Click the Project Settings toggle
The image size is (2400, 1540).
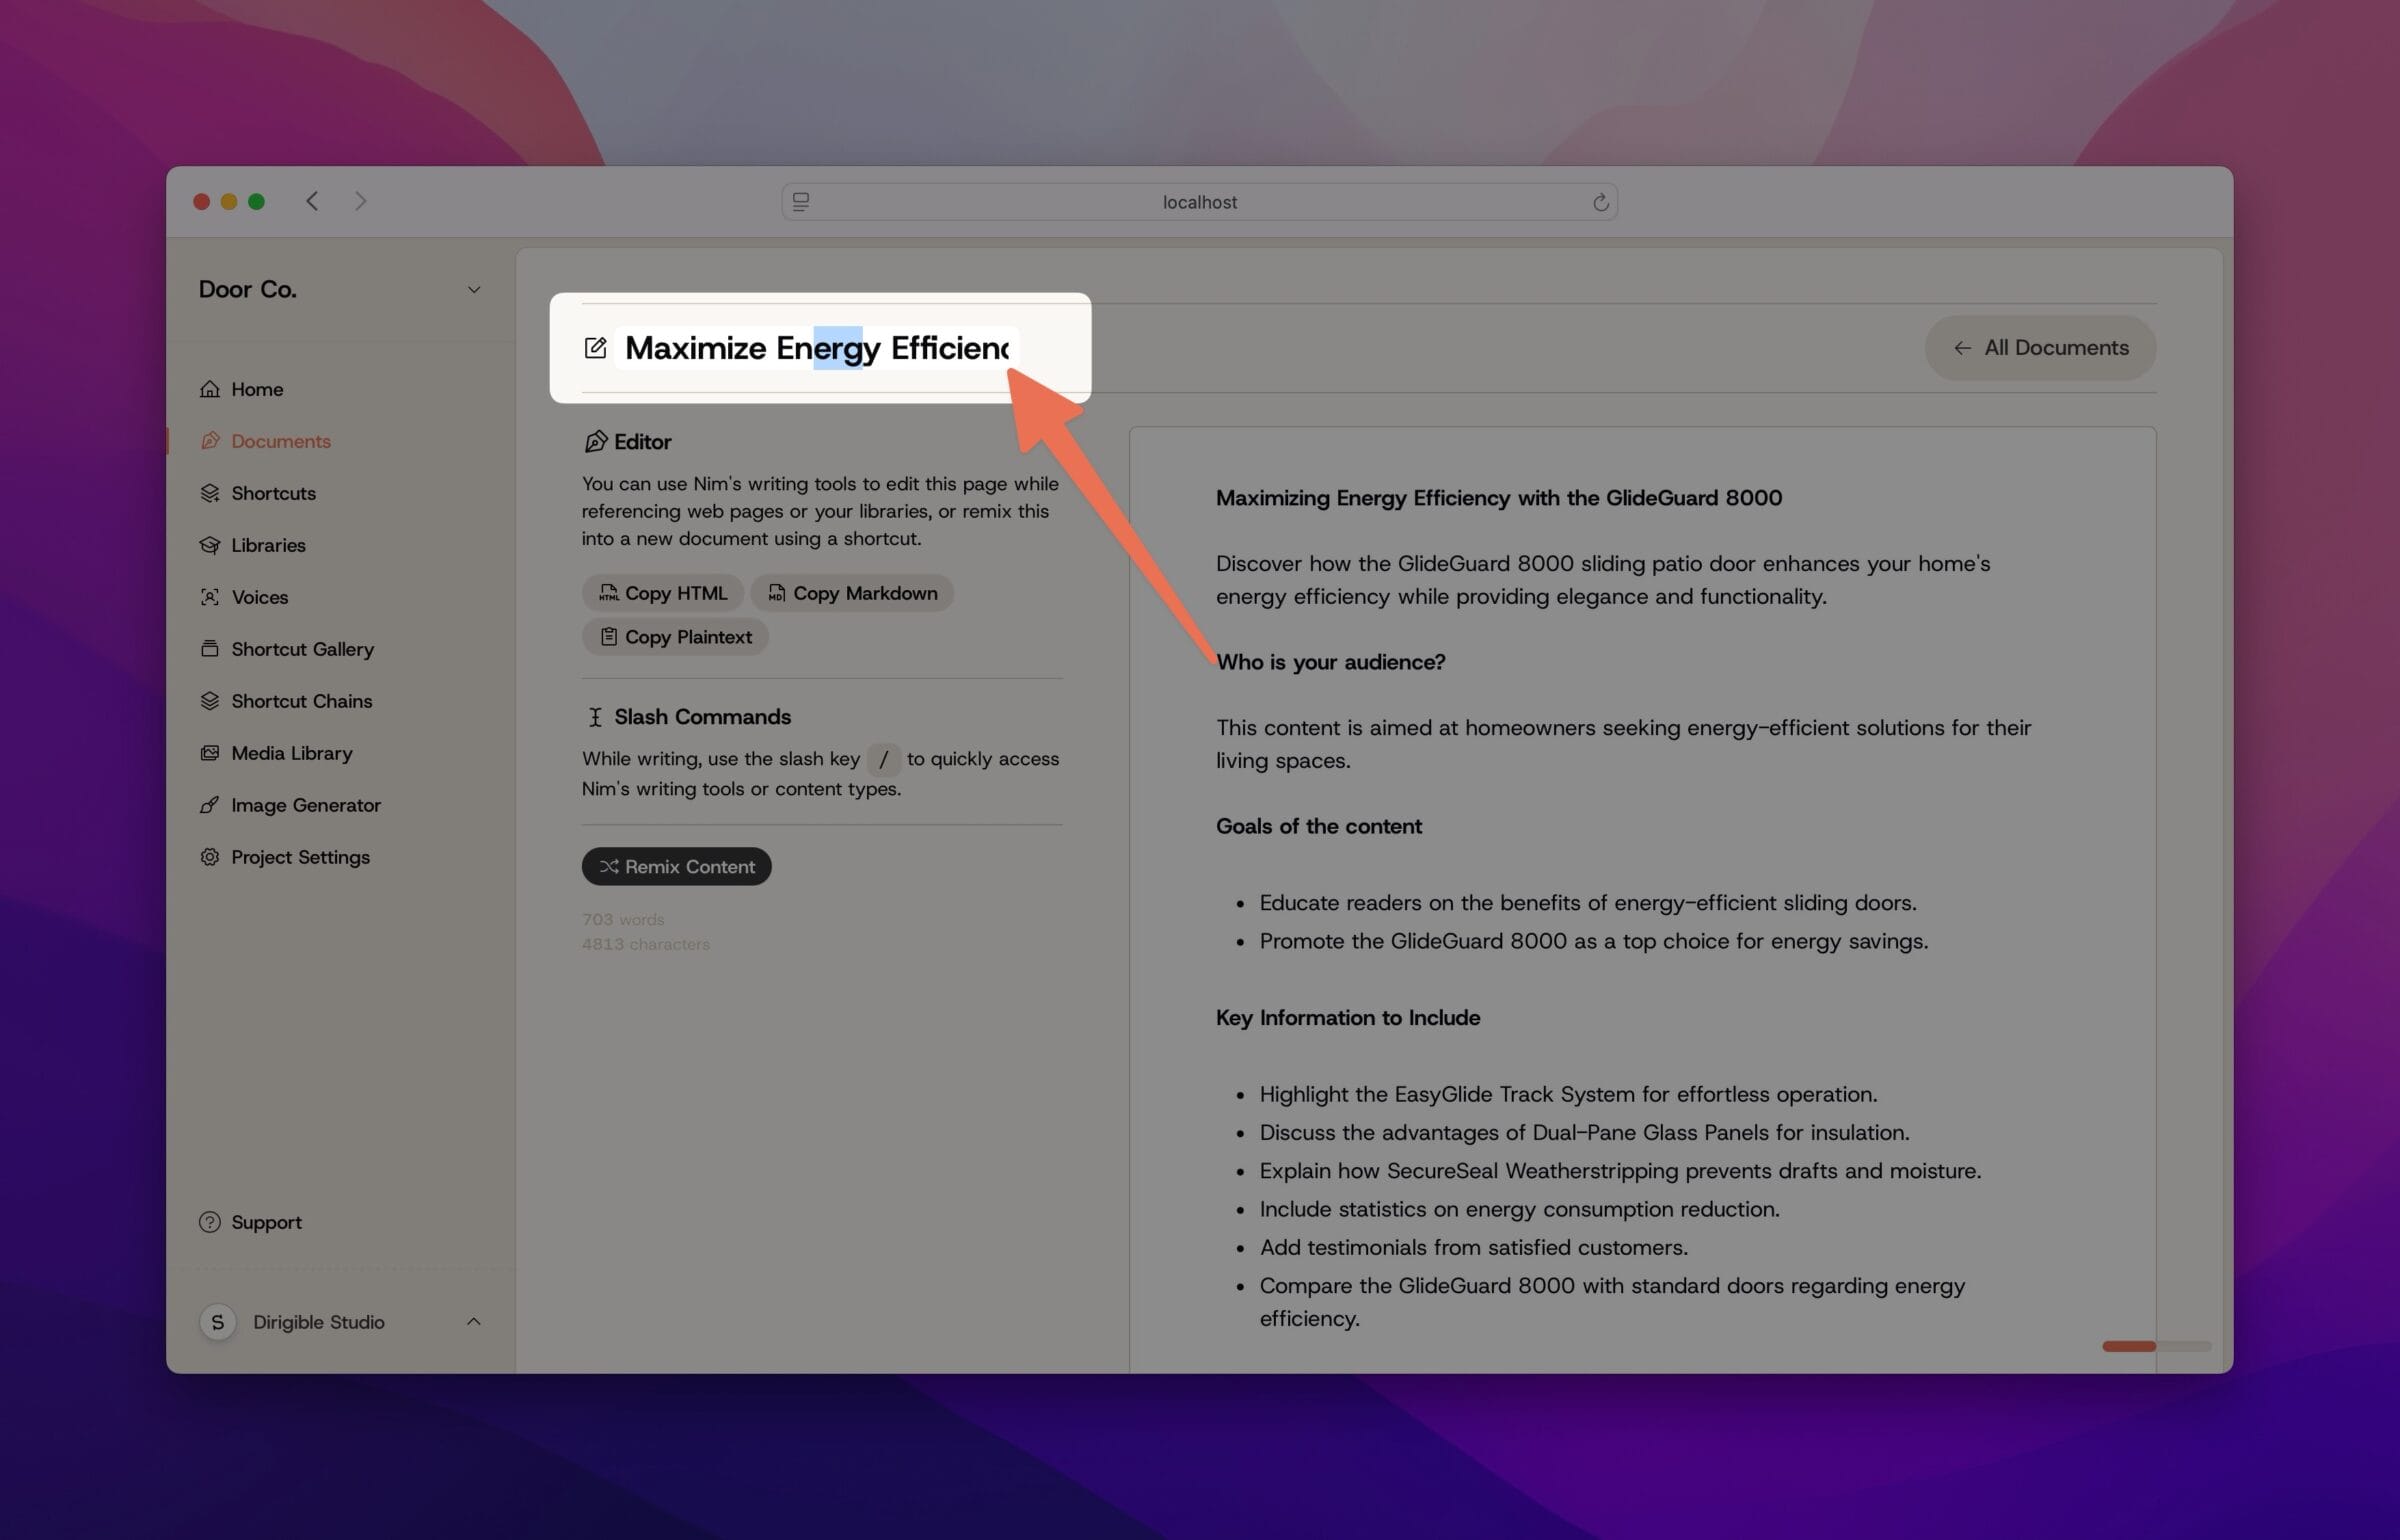[299, 858]
